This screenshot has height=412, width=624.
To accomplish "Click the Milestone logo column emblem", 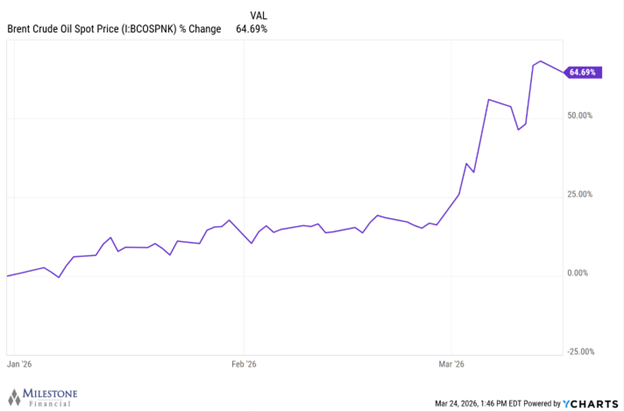I will pos(14,395).
